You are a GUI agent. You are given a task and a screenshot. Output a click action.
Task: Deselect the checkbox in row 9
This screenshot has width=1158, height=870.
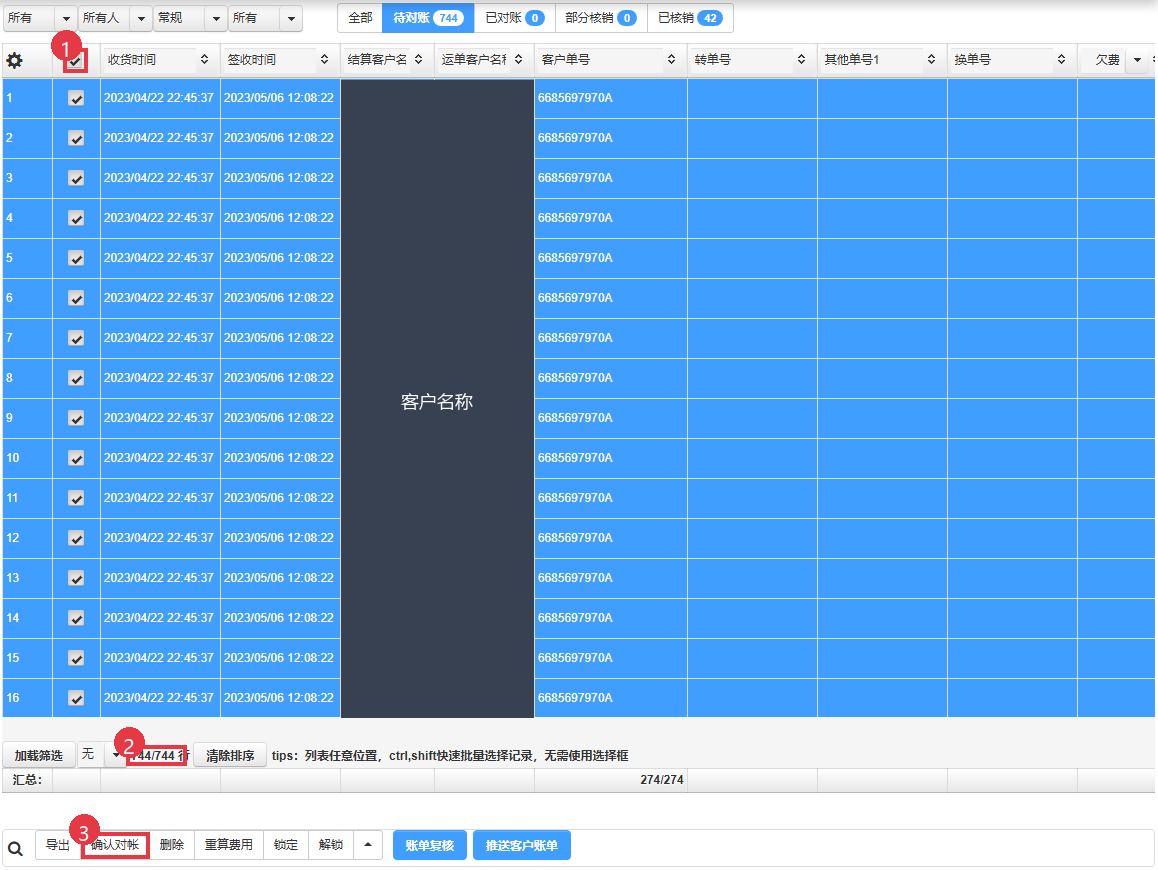pos(76,418)
